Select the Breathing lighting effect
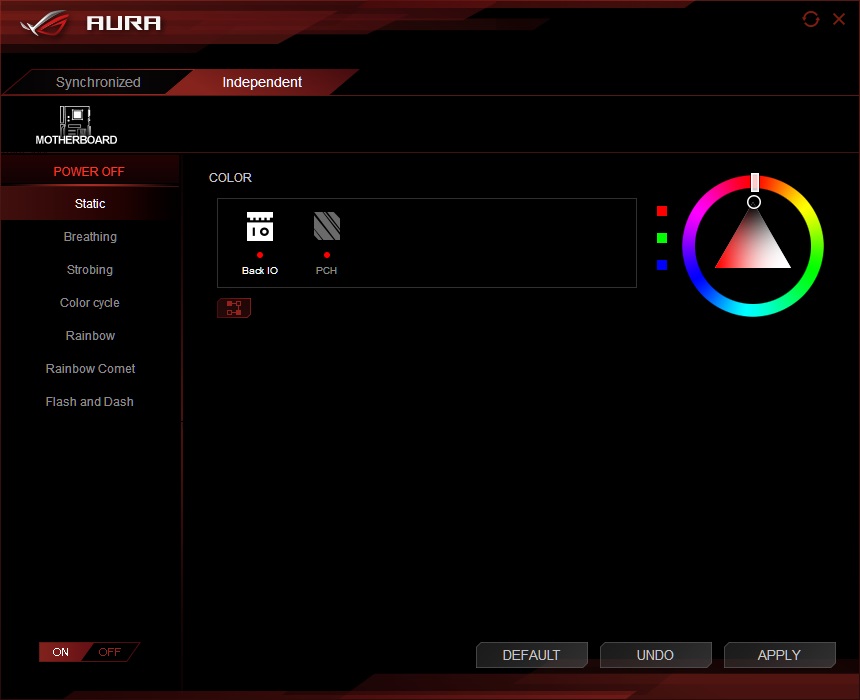This screenshot has width=860, height=700. [x=90, y=236]
